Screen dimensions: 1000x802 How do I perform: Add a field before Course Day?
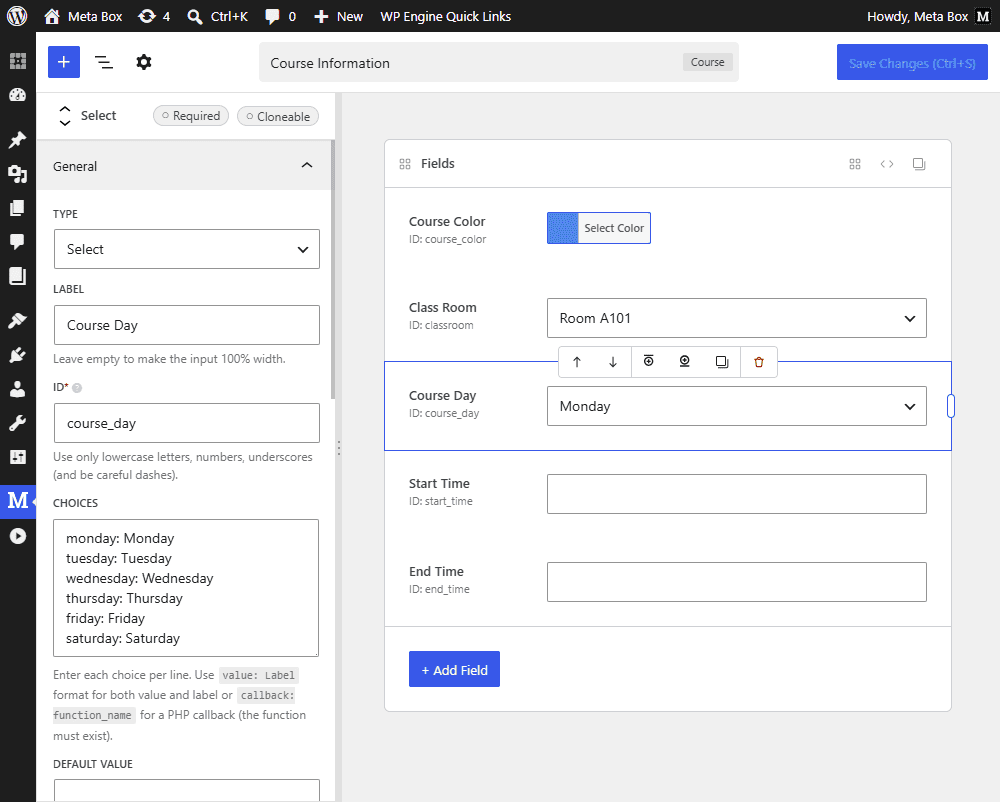[649, 361]
